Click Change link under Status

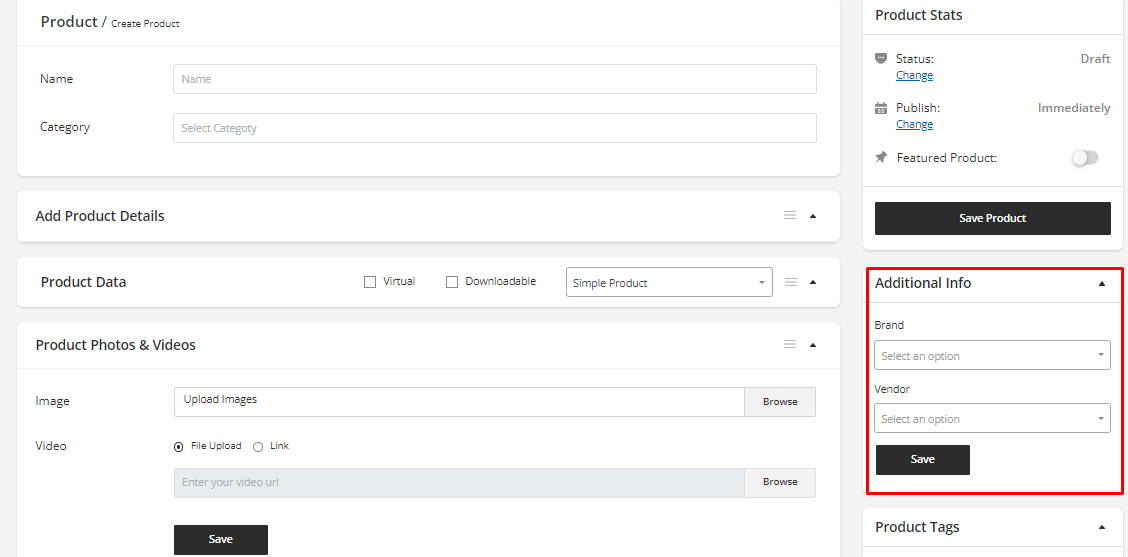[x=914, y=76]
